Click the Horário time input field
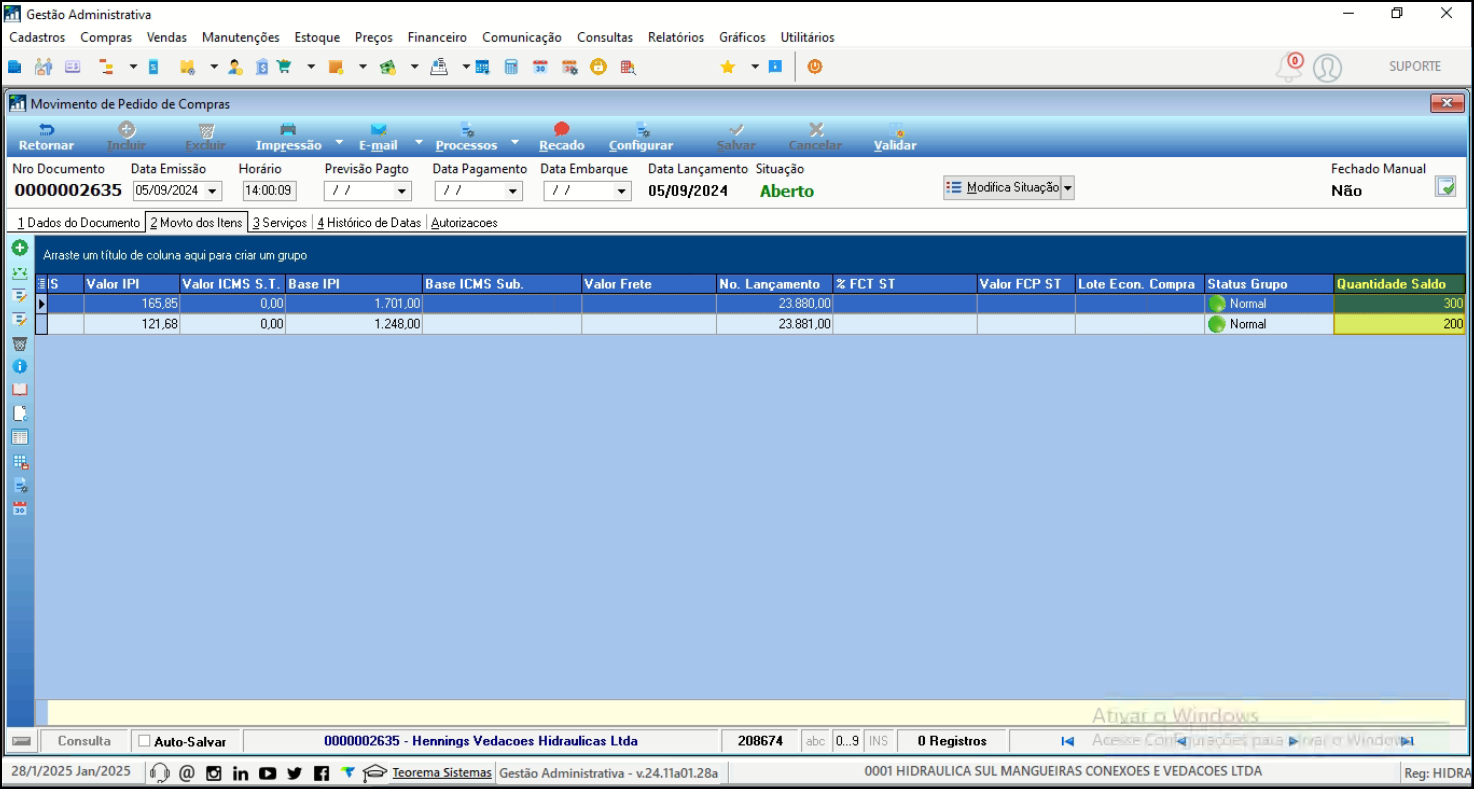The width and height of the screenshot is (1474, 789). (x=269, y=191)
